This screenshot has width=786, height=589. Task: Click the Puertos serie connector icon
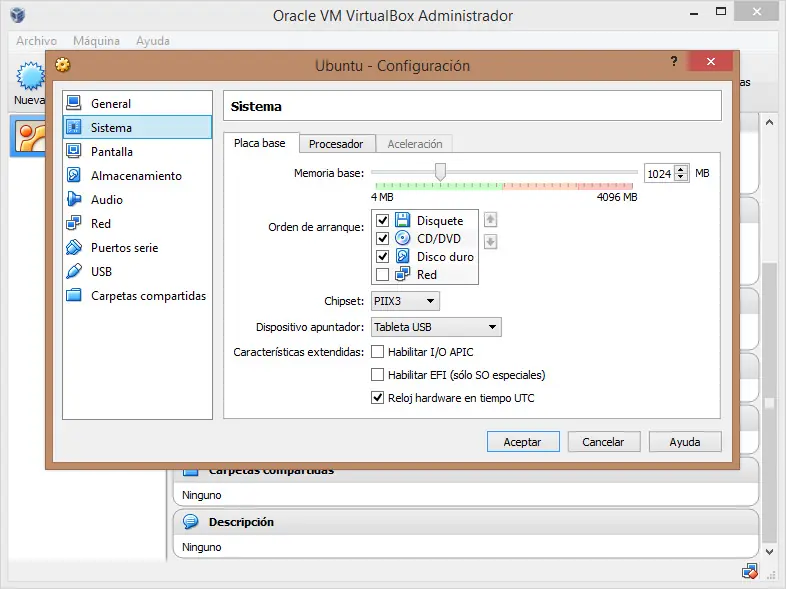coord(74,247)
